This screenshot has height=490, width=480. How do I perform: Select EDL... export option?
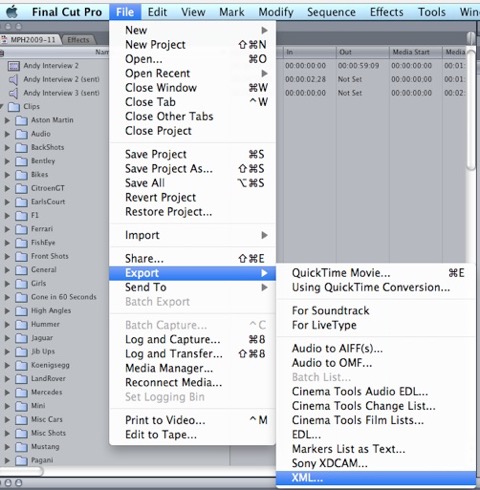(376, 435)
